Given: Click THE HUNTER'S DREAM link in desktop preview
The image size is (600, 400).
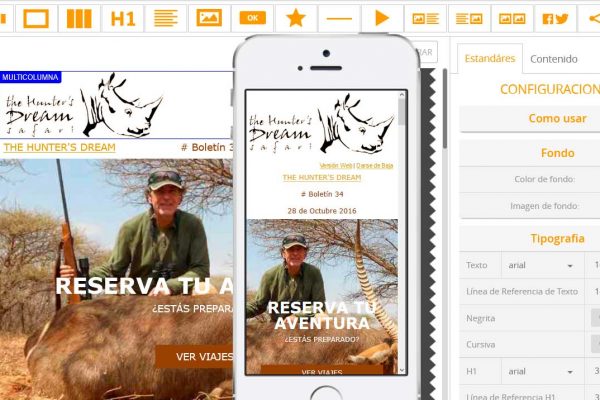Looking at the screenshot, I should tap(59, 147).
